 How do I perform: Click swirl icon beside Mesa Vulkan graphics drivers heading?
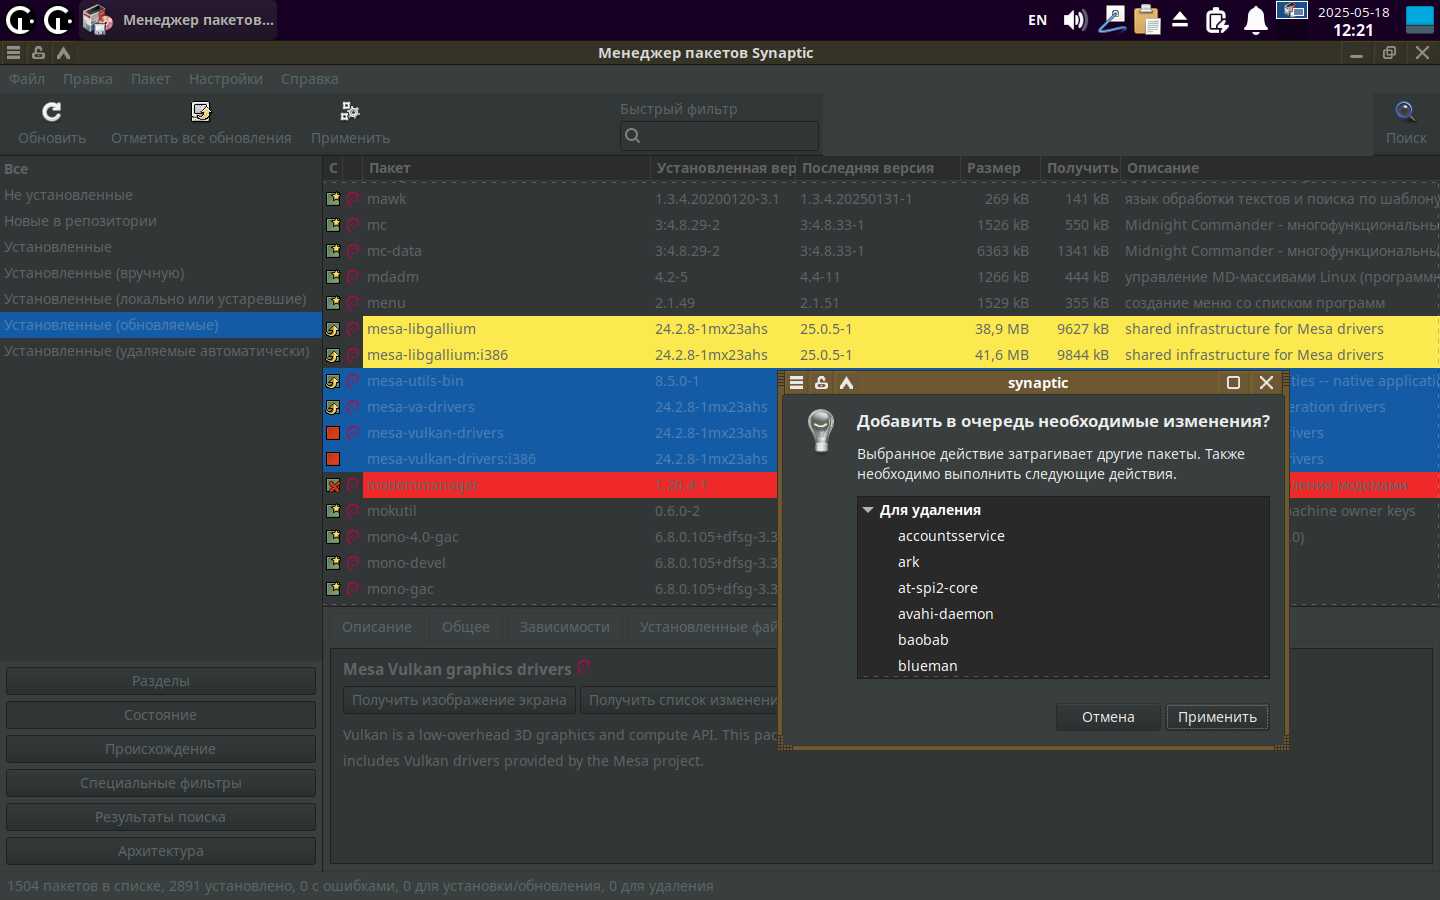tap(584, 668)
